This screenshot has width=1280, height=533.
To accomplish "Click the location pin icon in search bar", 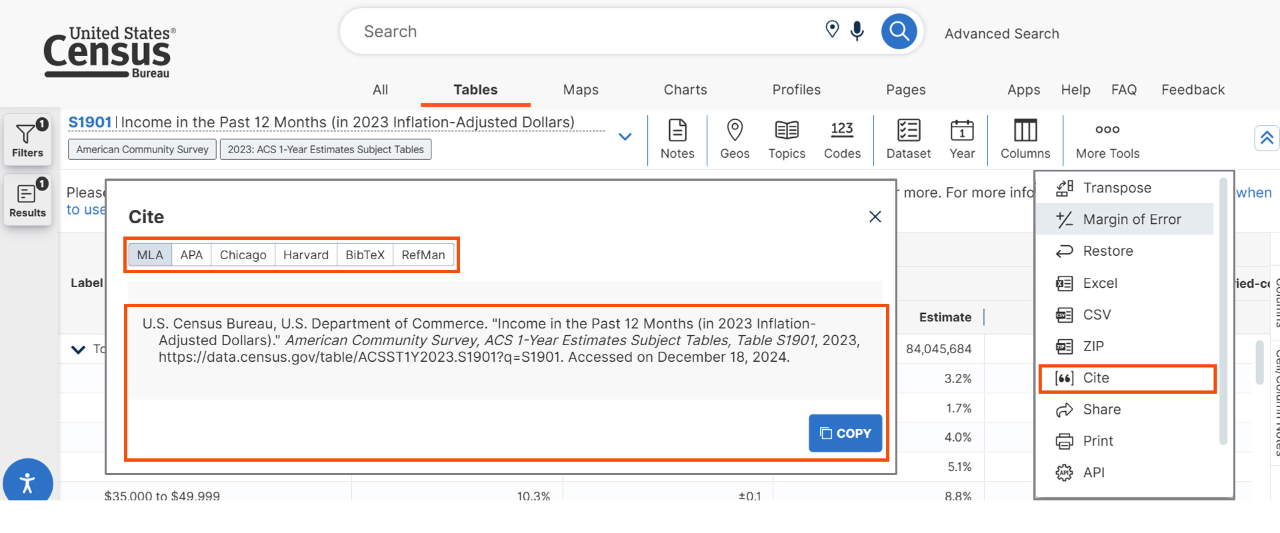I will pos(832,30).
